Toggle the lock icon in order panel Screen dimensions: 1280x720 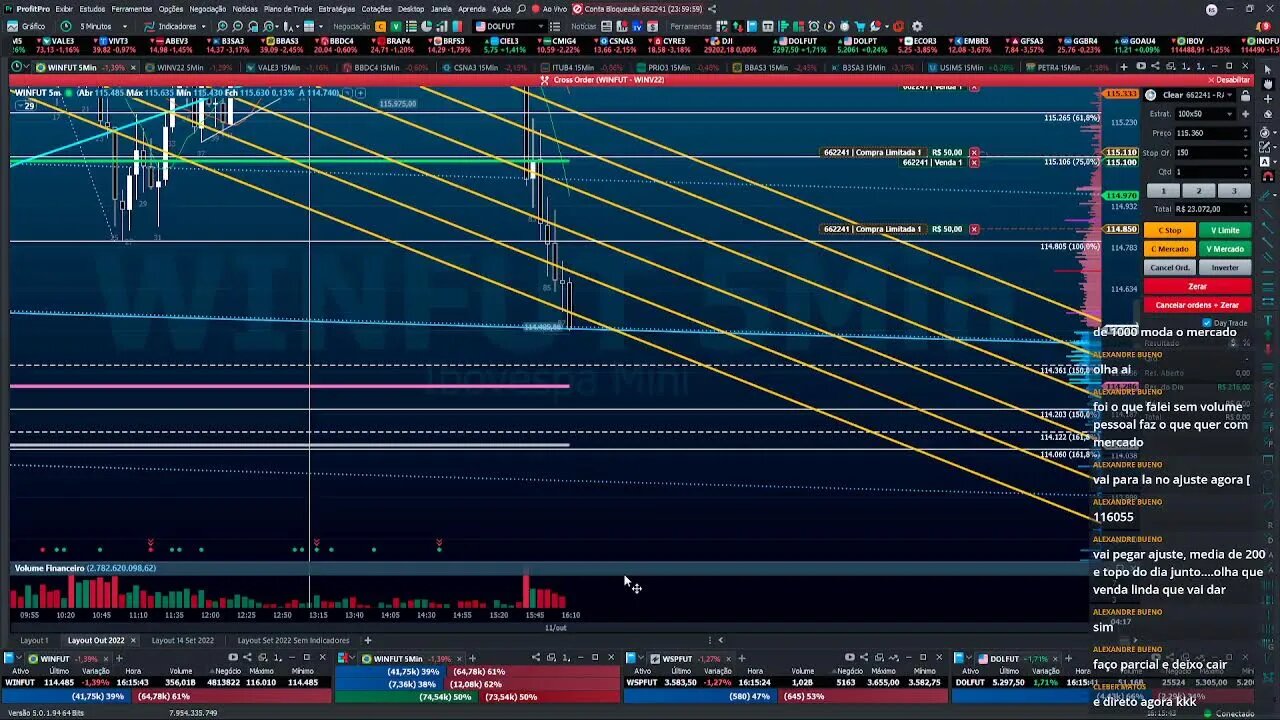[1245, 96]
